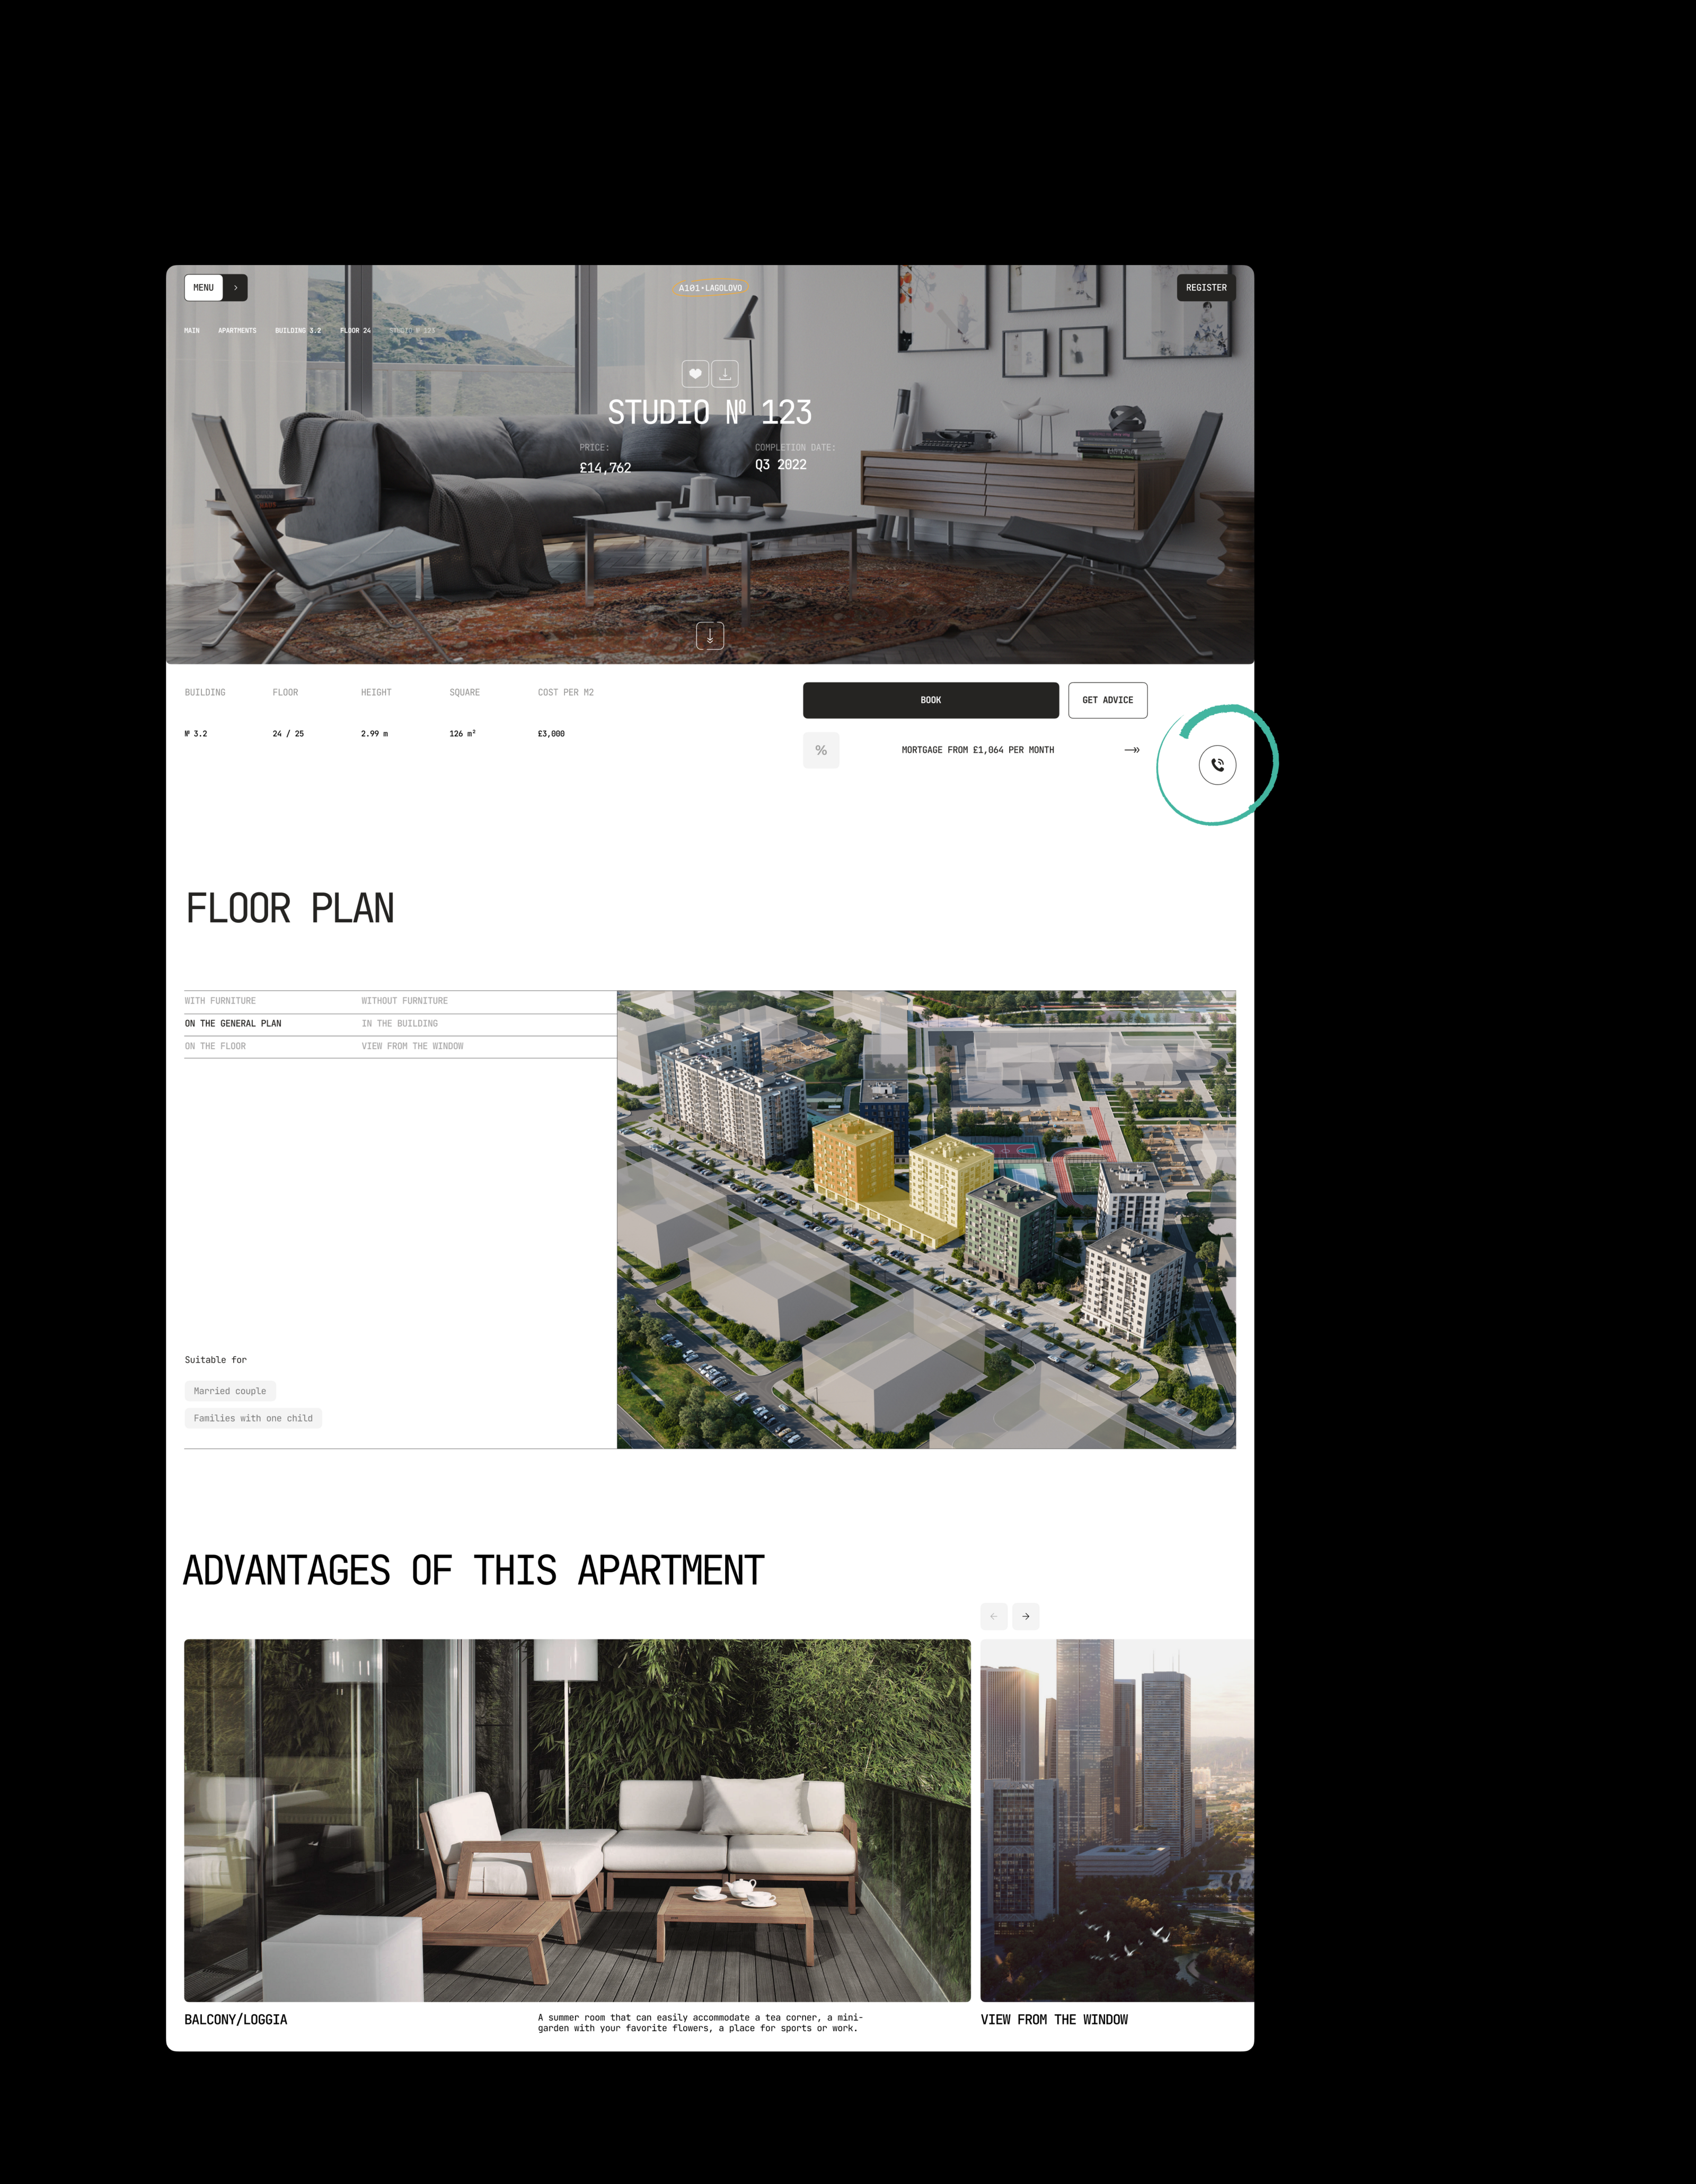The image size is (1696, 2184).
Task: Click the A101 Lagolovo logo
Action: [710, 288]
